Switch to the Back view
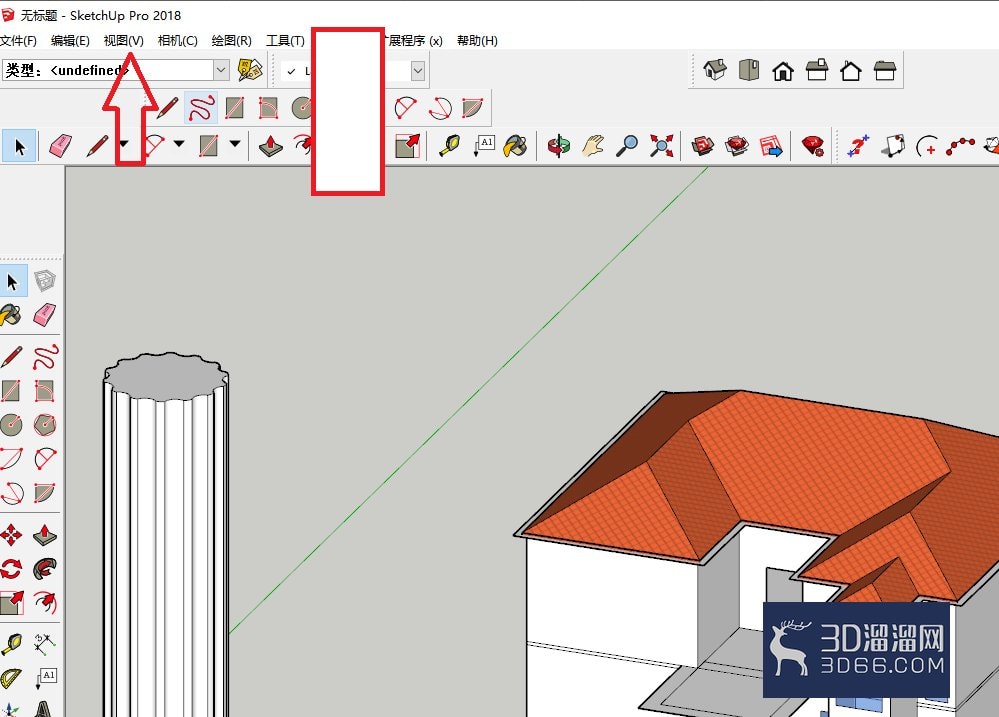999x717 pixels. coord(851,70)
